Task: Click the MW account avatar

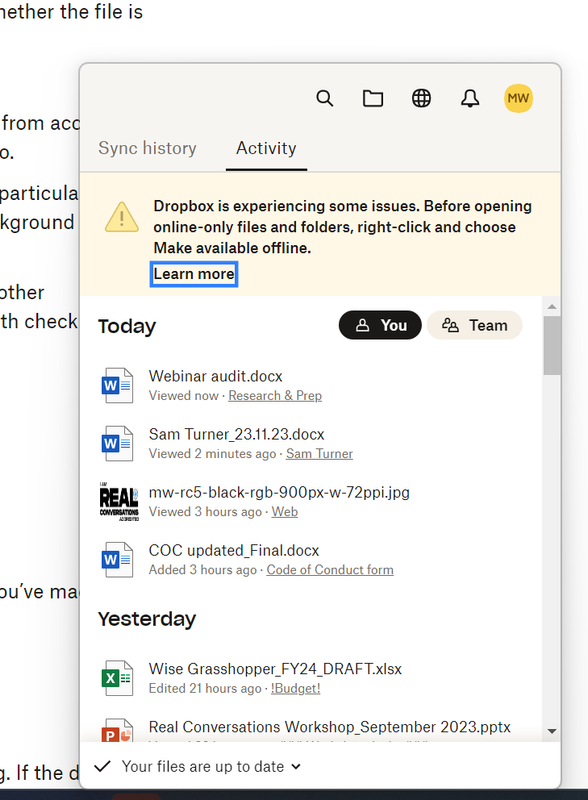Action: point(518,98)
